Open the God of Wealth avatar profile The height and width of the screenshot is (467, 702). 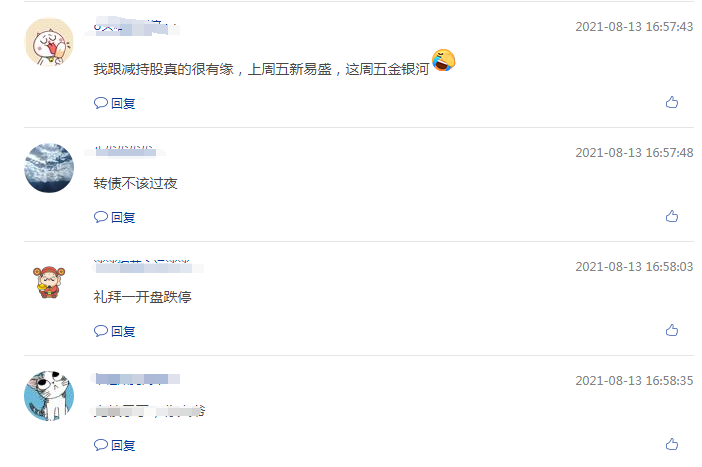tap(49, 282)
